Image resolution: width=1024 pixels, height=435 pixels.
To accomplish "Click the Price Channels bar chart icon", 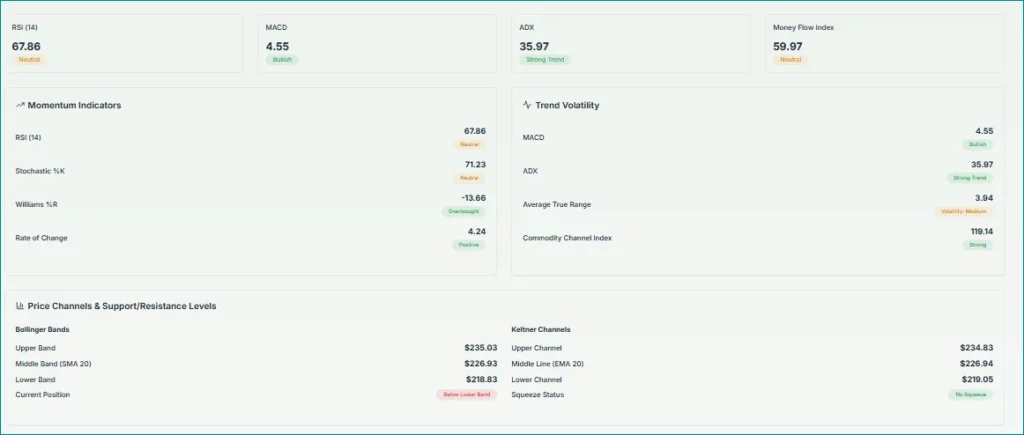I will click(x=20, y=306).
